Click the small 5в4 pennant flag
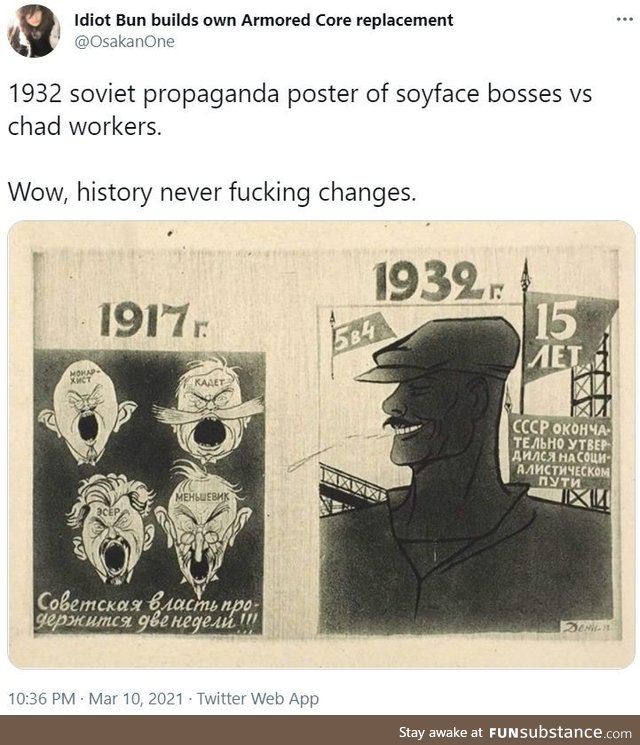Screen dimensions: 640x745 tap(360, 333)
